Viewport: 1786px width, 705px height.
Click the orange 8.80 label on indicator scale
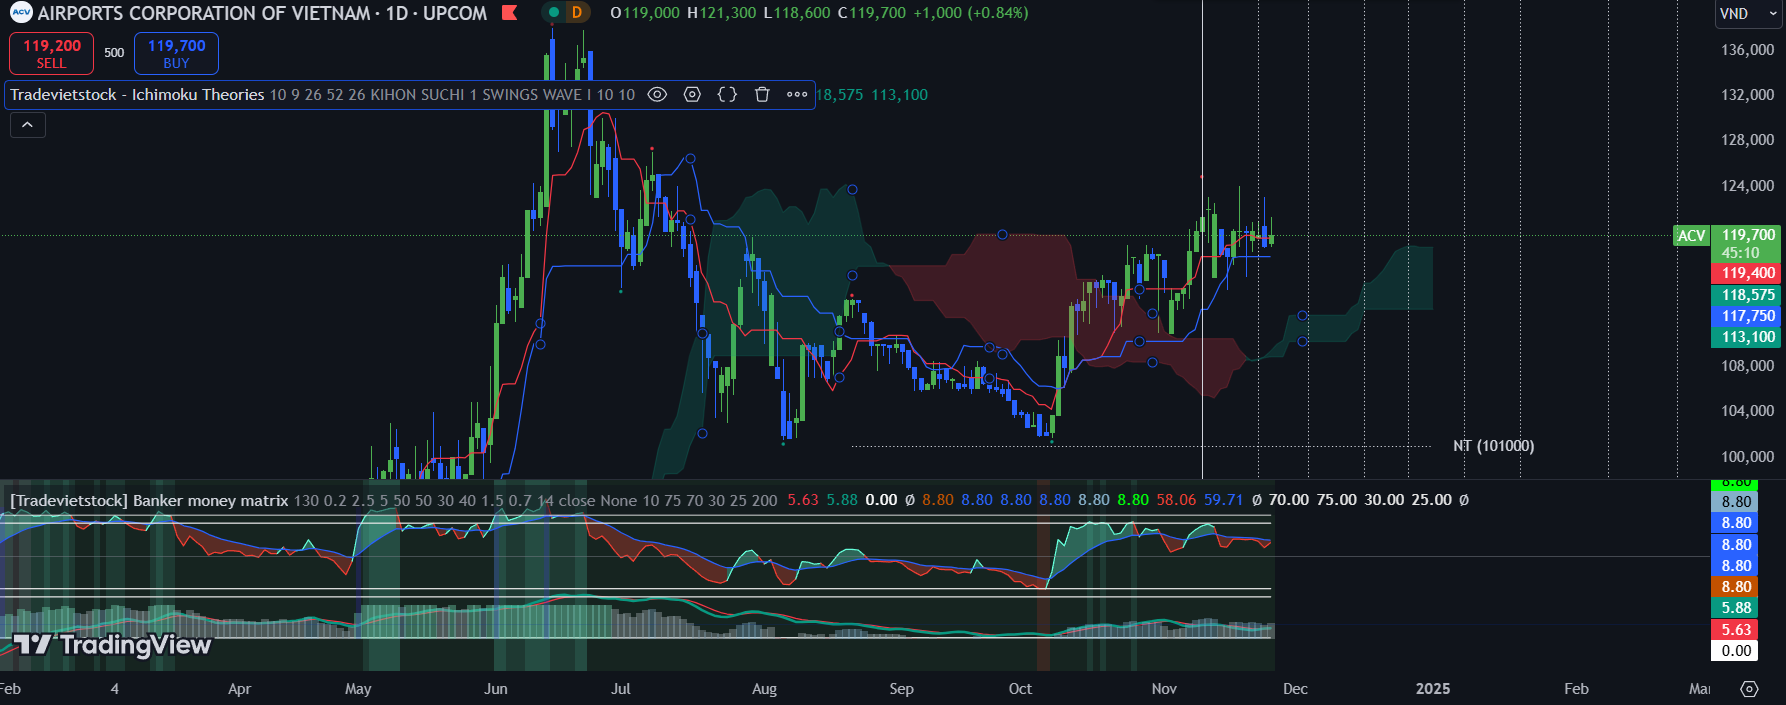click(1736, 587)
